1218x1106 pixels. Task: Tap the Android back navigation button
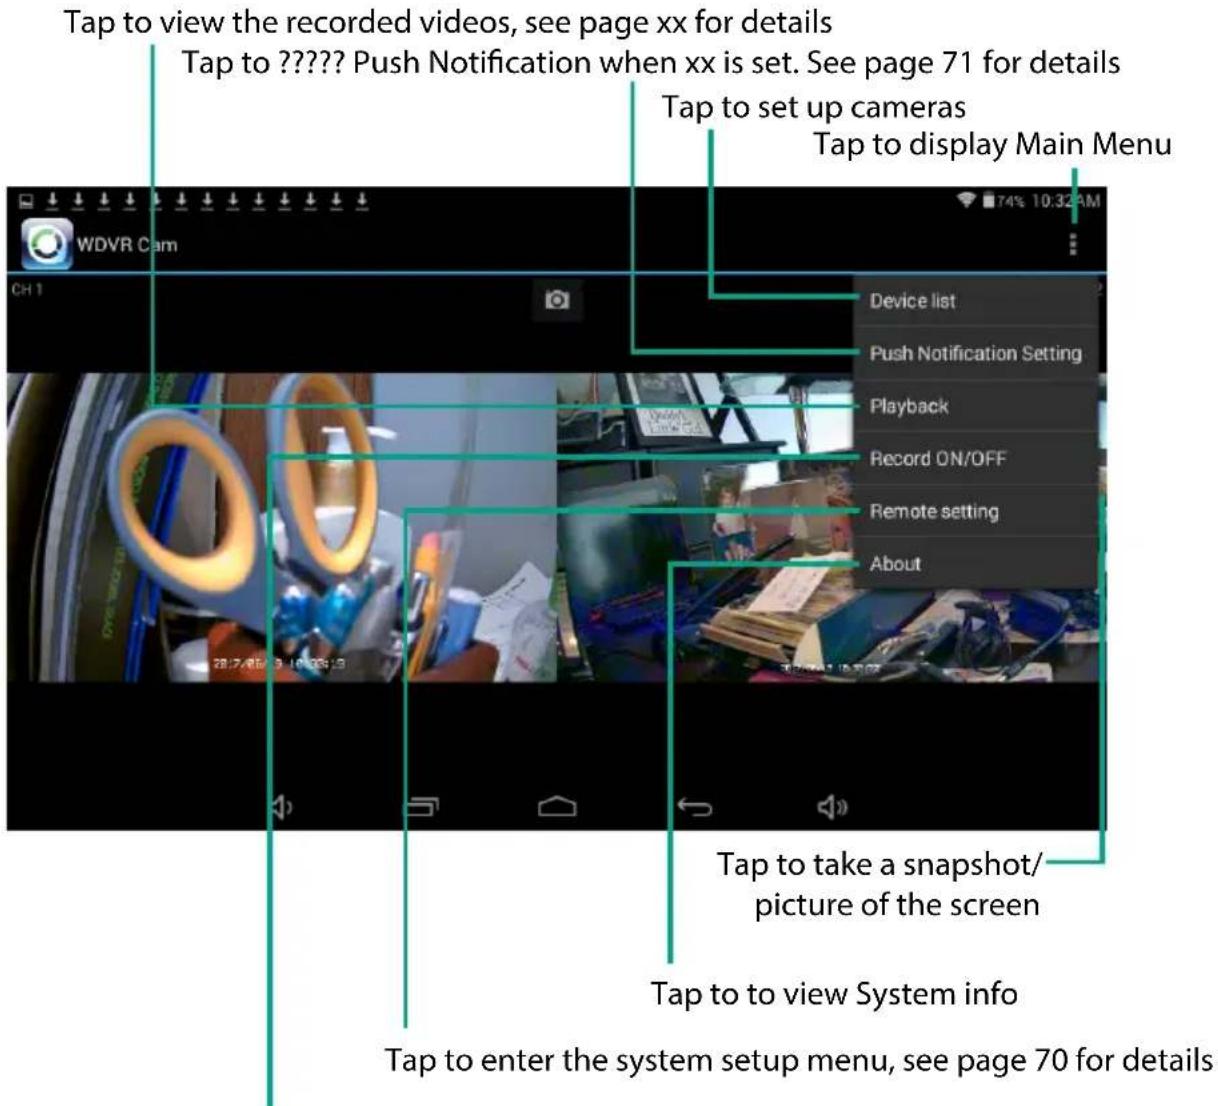pyautogui.click(x=695, y=806)
